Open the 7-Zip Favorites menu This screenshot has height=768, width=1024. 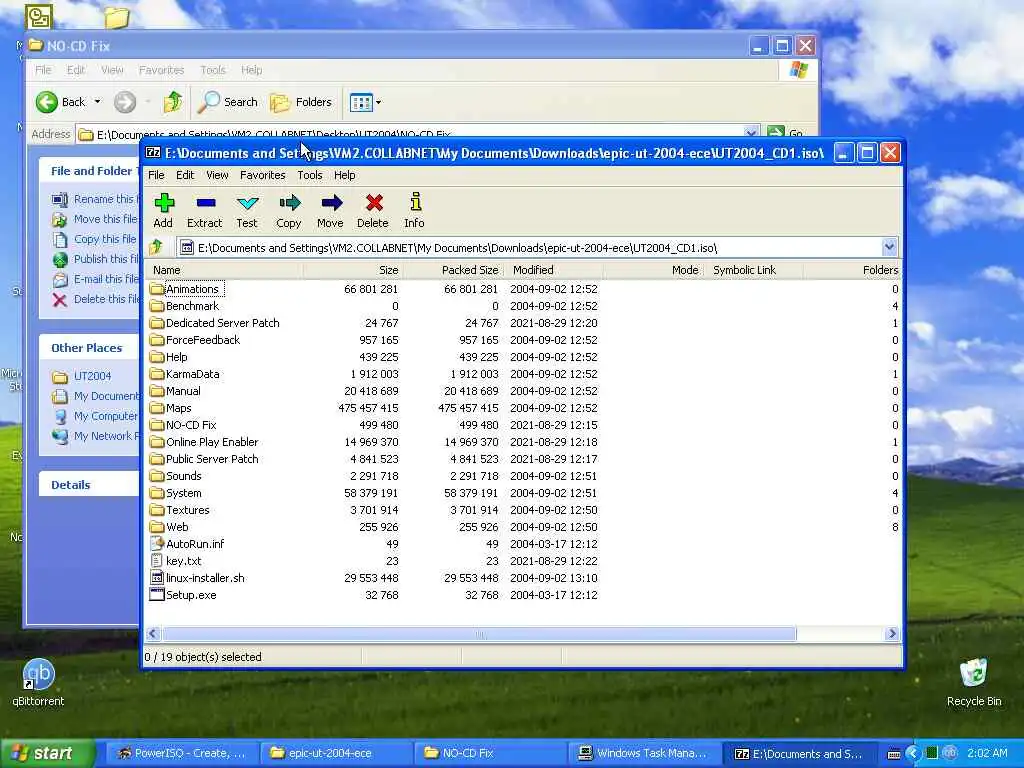tap(263, 175)
